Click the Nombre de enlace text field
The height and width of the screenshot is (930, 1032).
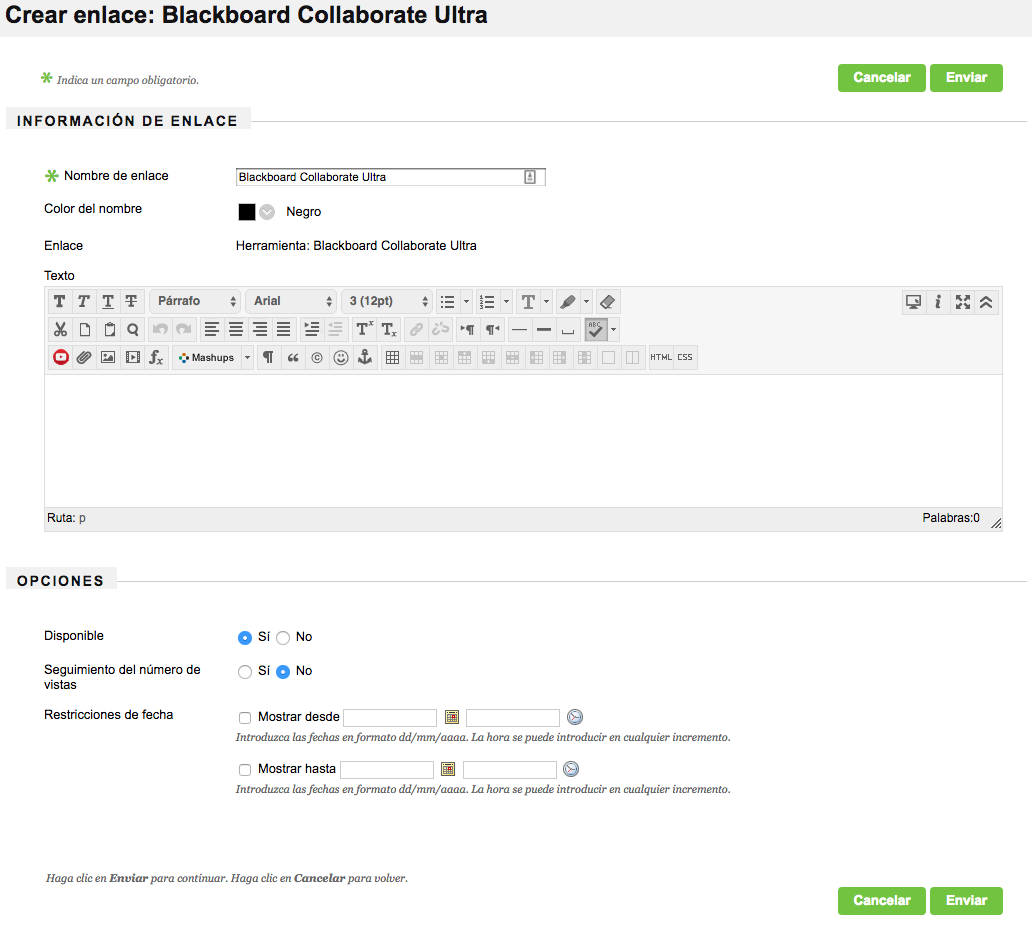(390, 177)
